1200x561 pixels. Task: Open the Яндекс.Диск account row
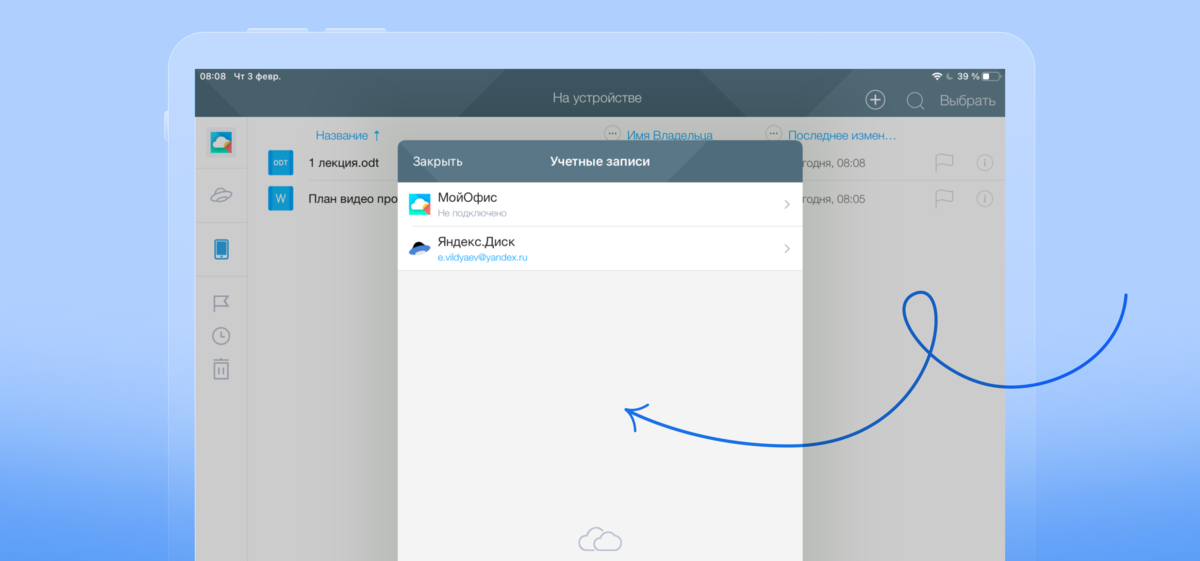click(600, 249)
